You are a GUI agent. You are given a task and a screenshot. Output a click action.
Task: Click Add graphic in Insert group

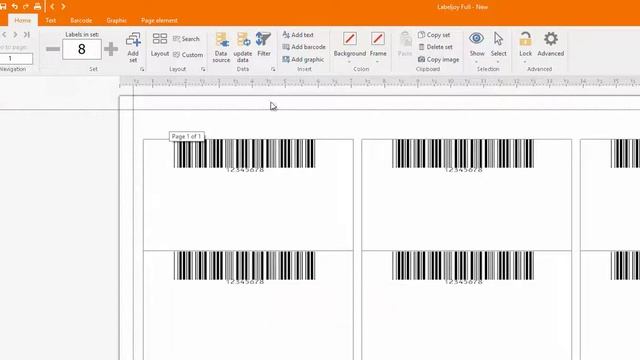pyautogui.click(x=303, y=59)
